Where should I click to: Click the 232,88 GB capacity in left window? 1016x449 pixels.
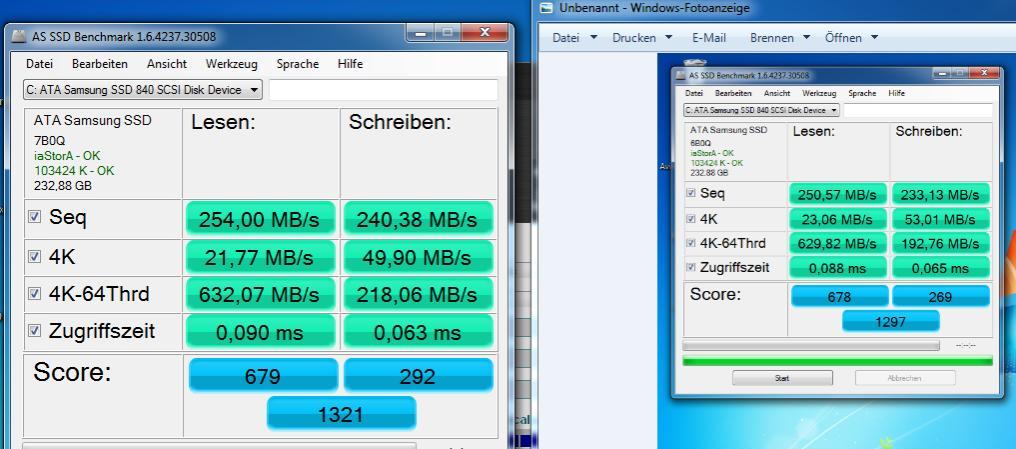point(63,186)
